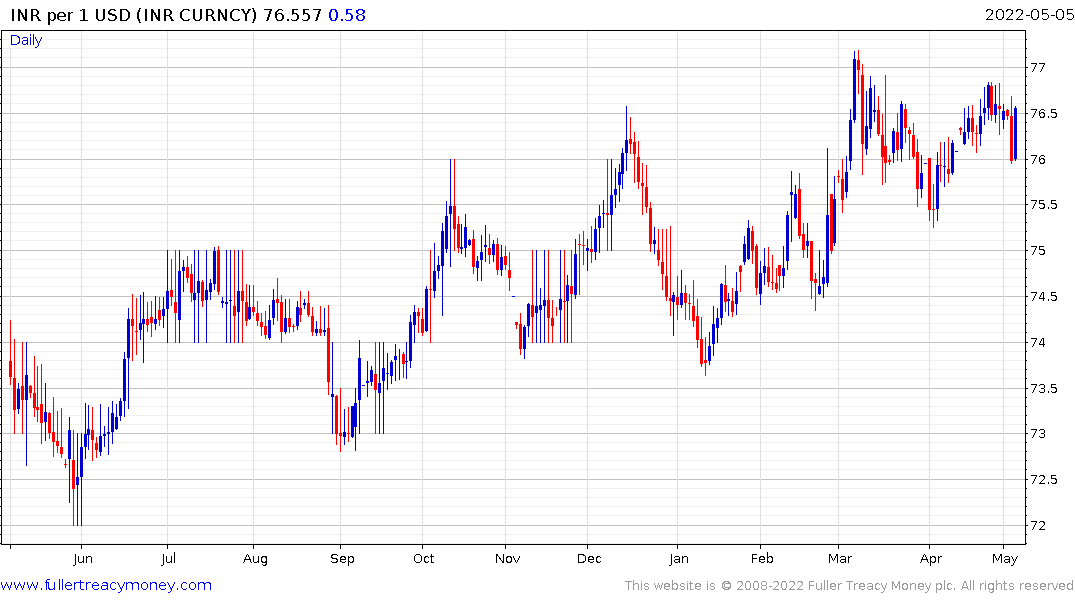Click the Jan month label
Viewport: 1075px width, 600px height.
coord(679,559)
